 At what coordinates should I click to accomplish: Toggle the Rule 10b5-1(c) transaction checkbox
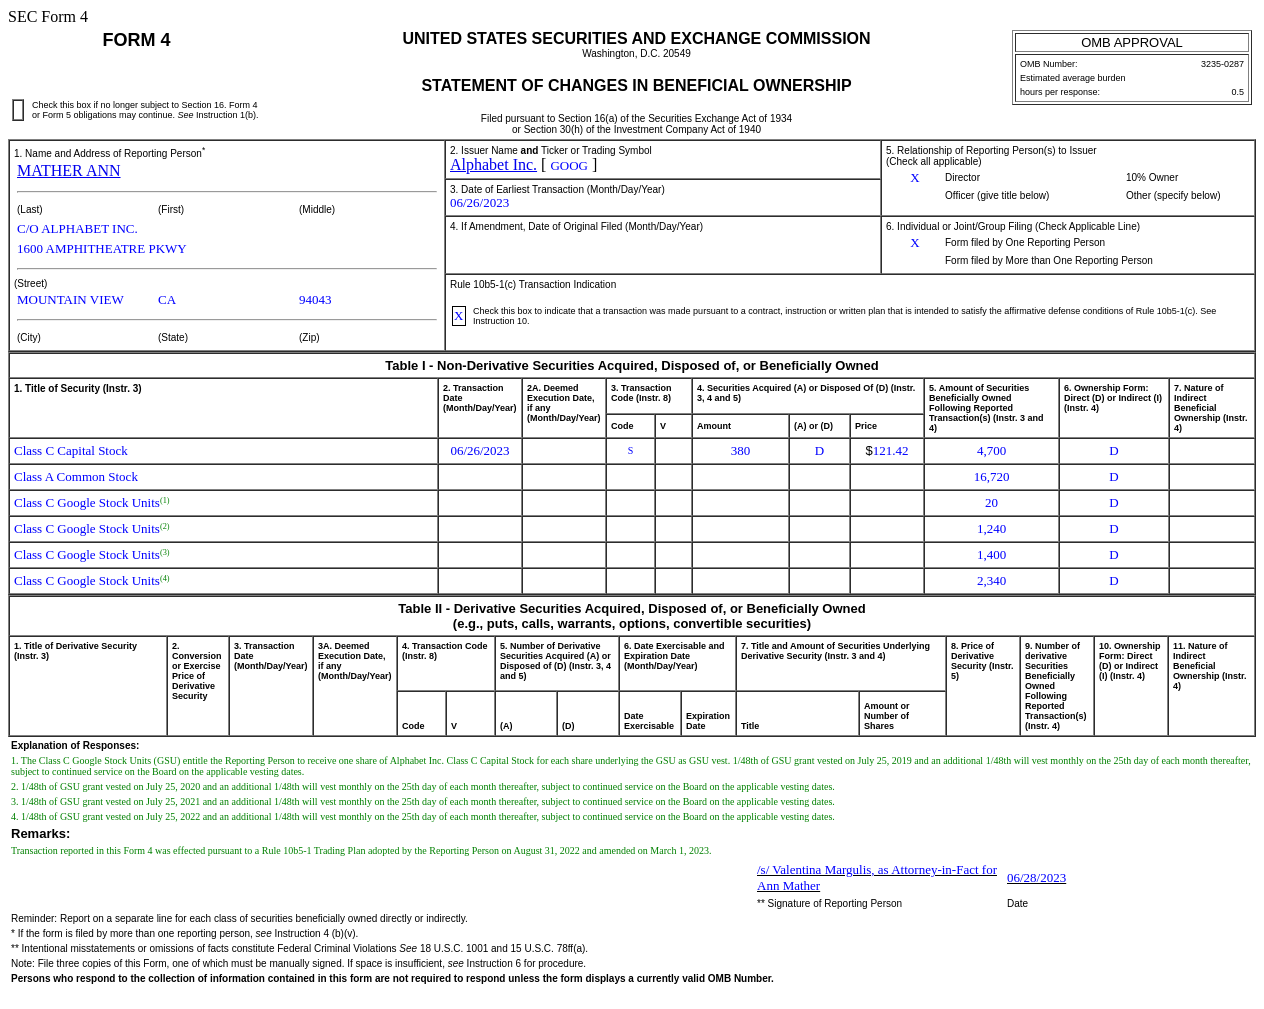[457, 314]
